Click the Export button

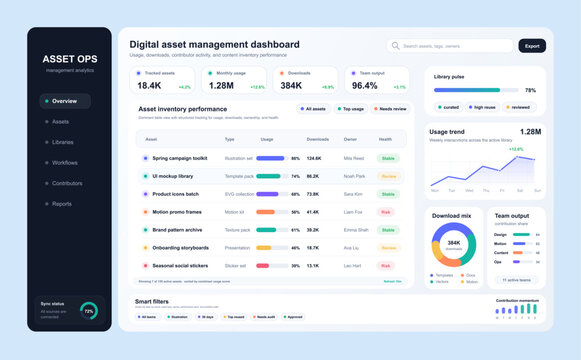click(x=532, y=46)
